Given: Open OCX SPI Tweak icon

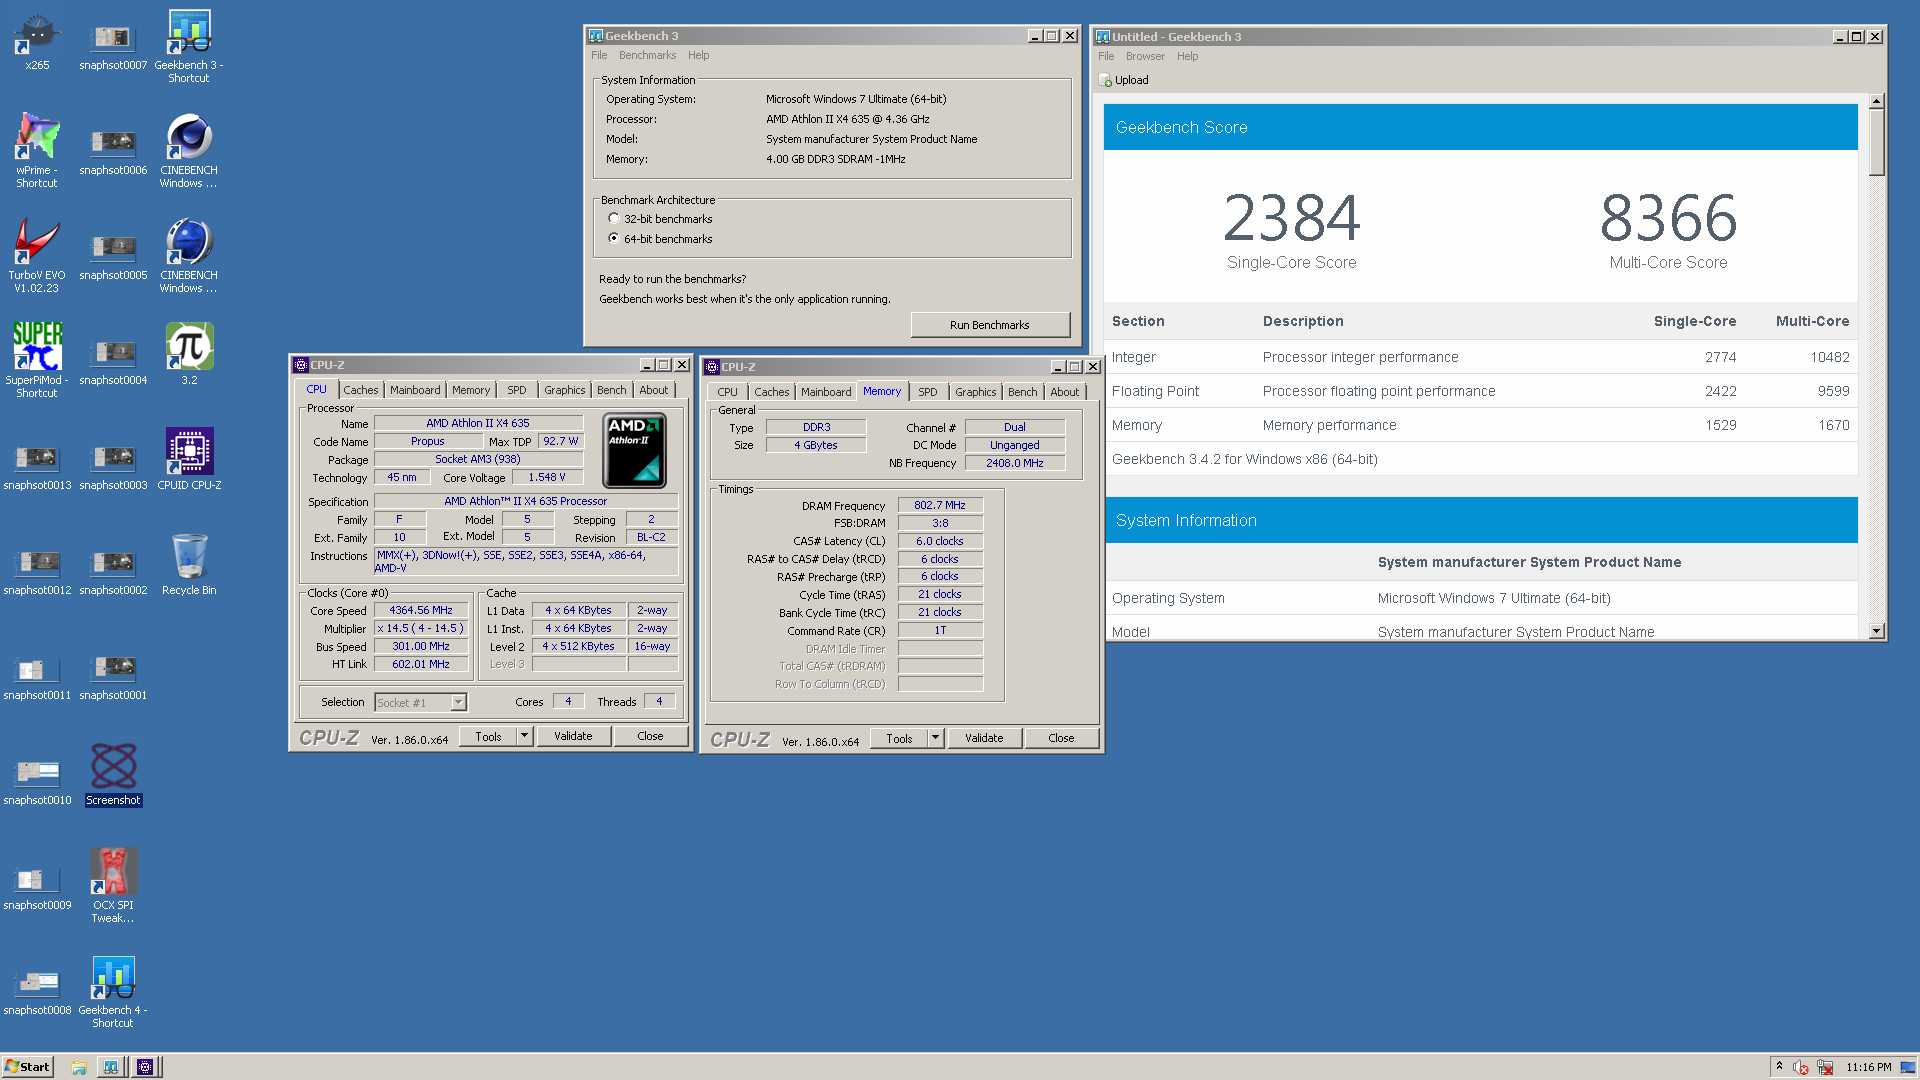Looking at the screenshot, I should pyautogui.click(x=113, y=887).
